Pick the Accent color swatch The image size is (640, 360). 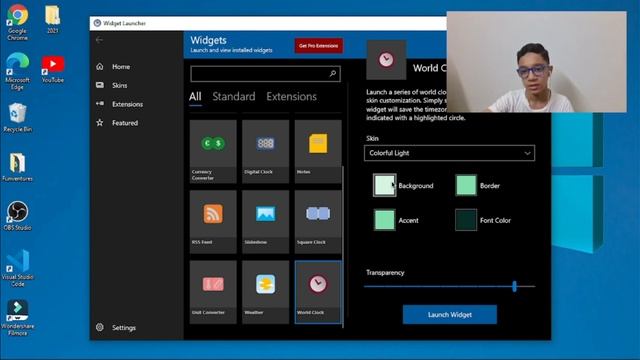point(384,220)
